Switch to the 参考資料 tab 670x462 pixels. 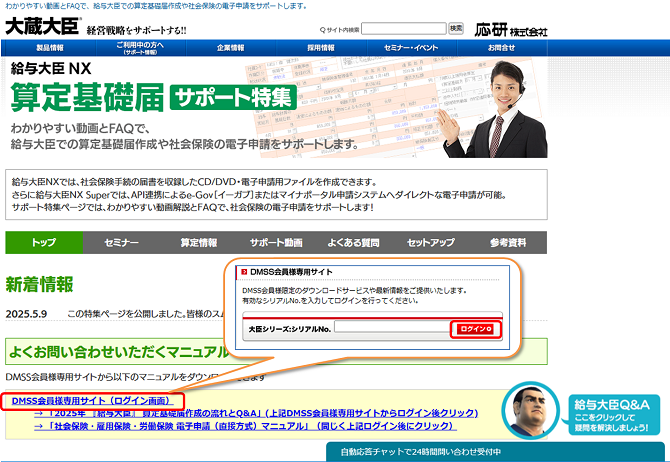pos(508,243)
